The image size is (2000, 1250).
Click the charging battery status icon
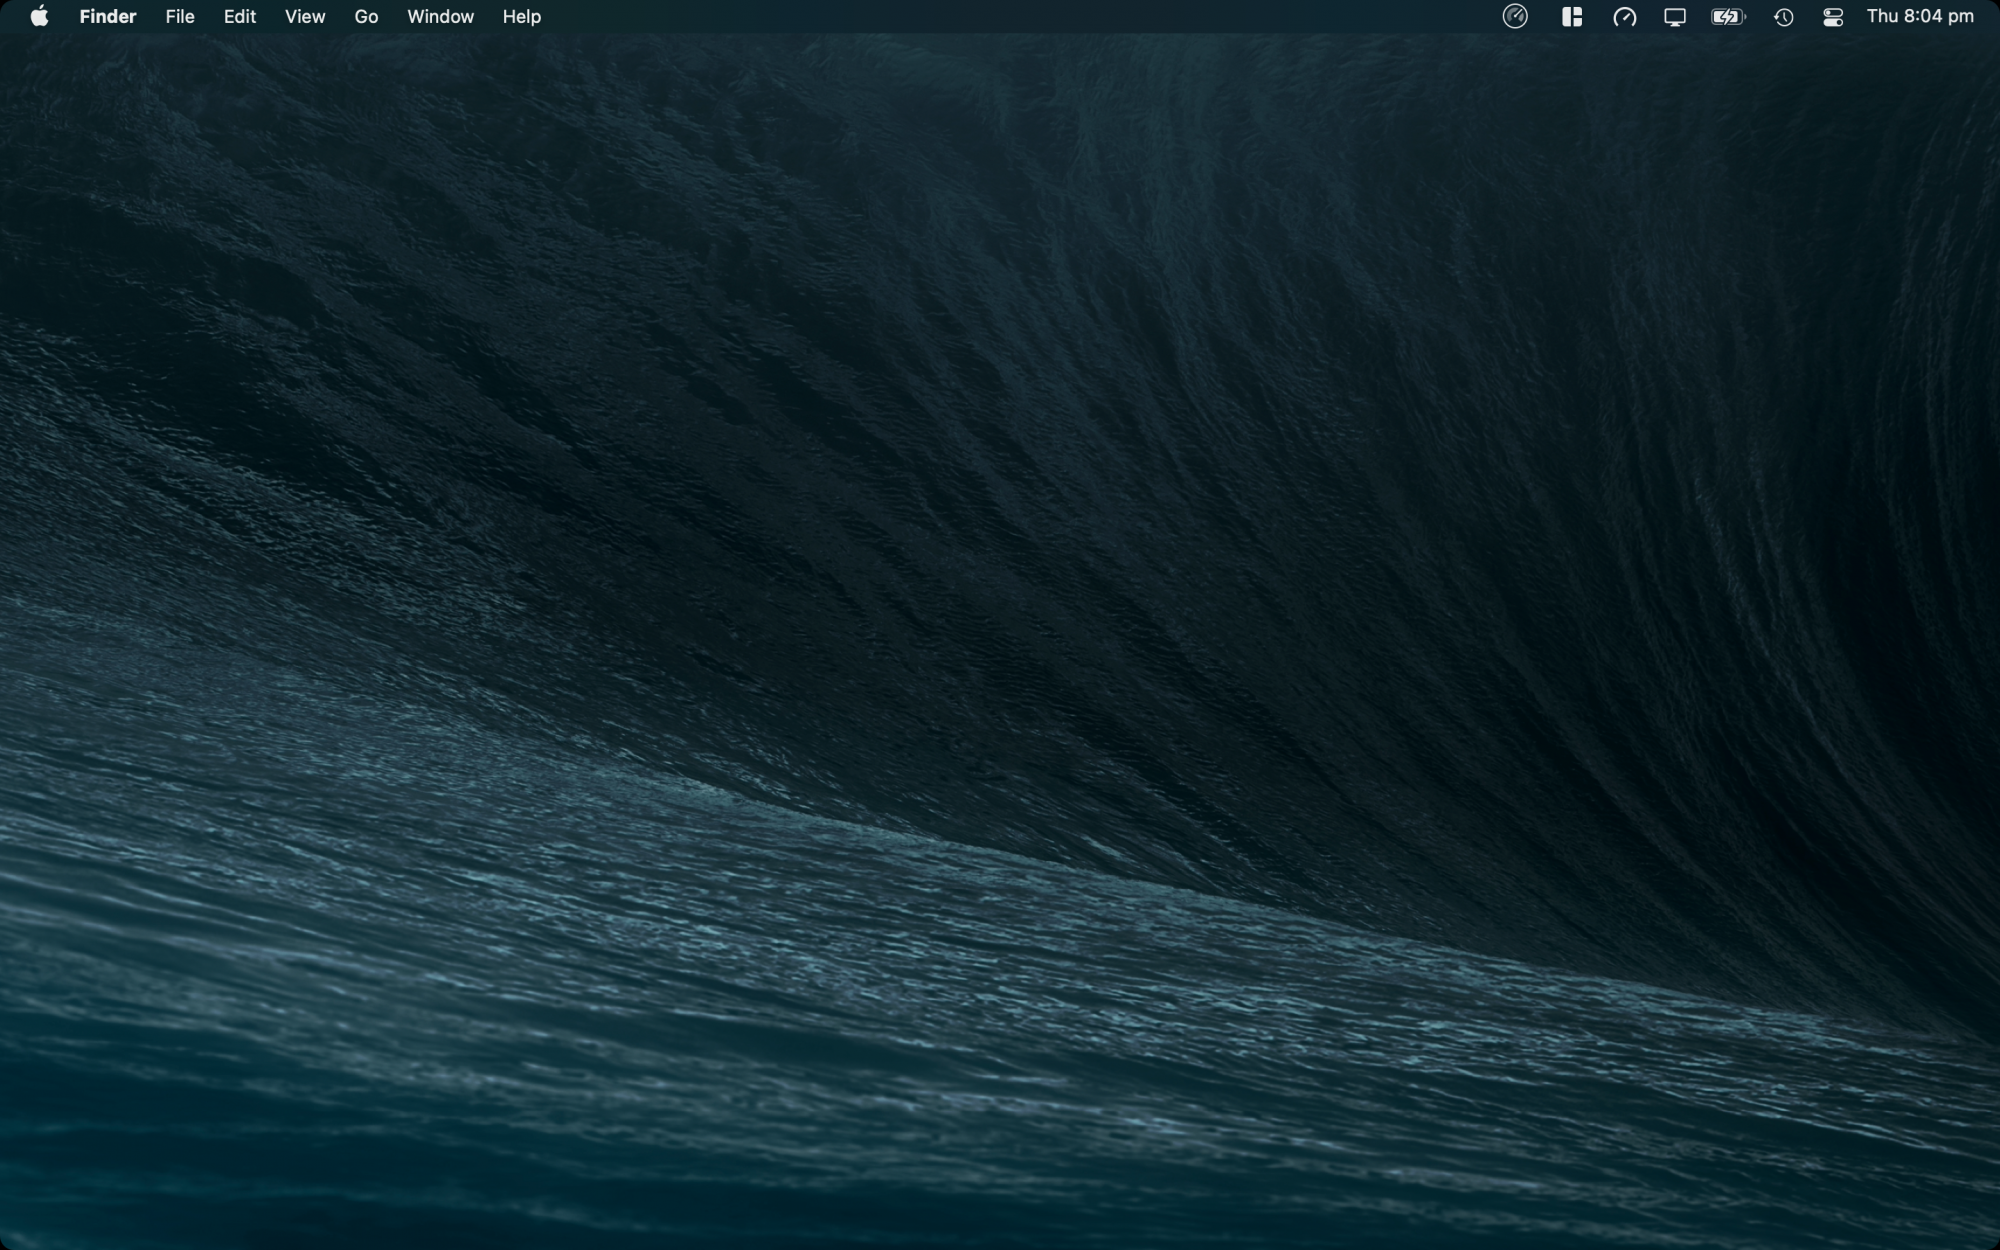tap(1727, 17)
